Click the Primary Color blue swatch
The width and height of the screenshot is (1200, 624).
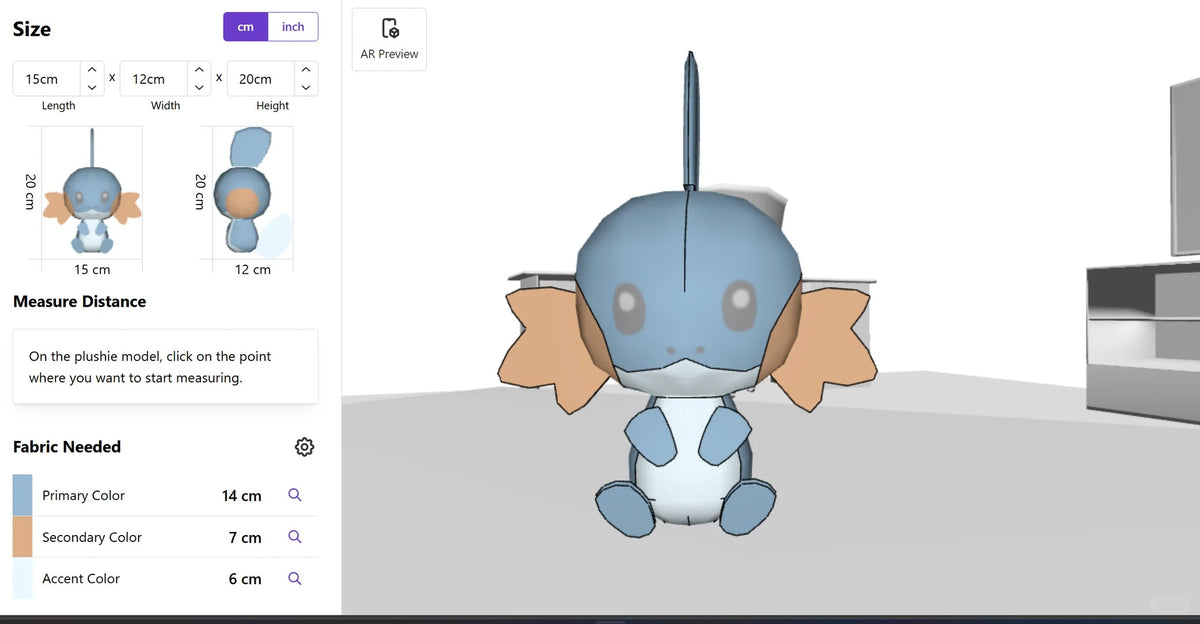click(x=22, y=495)
